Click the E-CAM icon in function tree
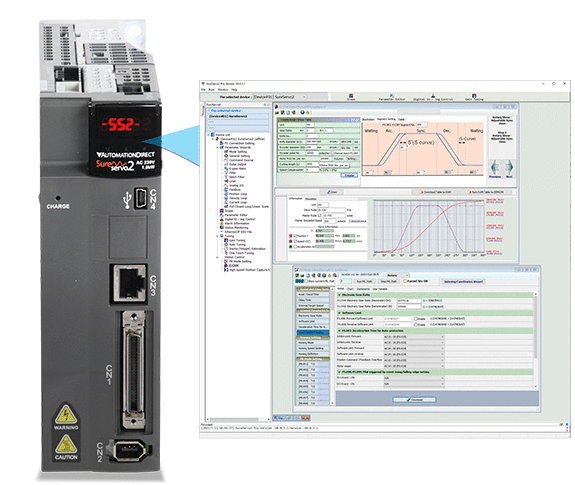The image size is (575, 485). point(226,266)
